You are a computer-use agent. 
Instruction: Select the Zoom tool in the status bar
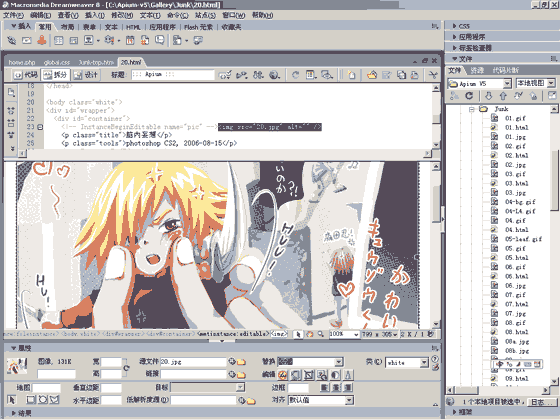pos(321,334)
